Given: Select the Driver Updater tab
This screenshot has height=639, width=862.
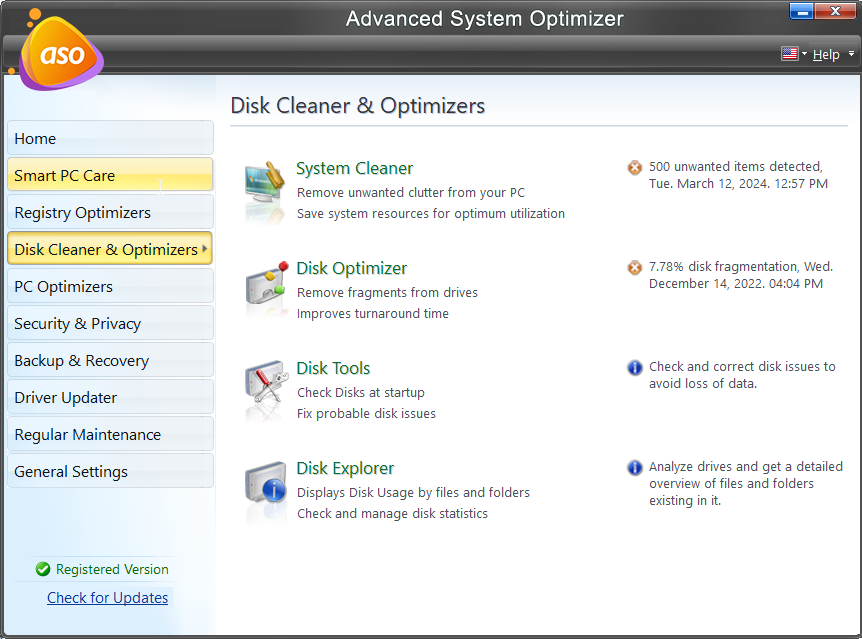Looking at the screenshot, I should 110,397.
